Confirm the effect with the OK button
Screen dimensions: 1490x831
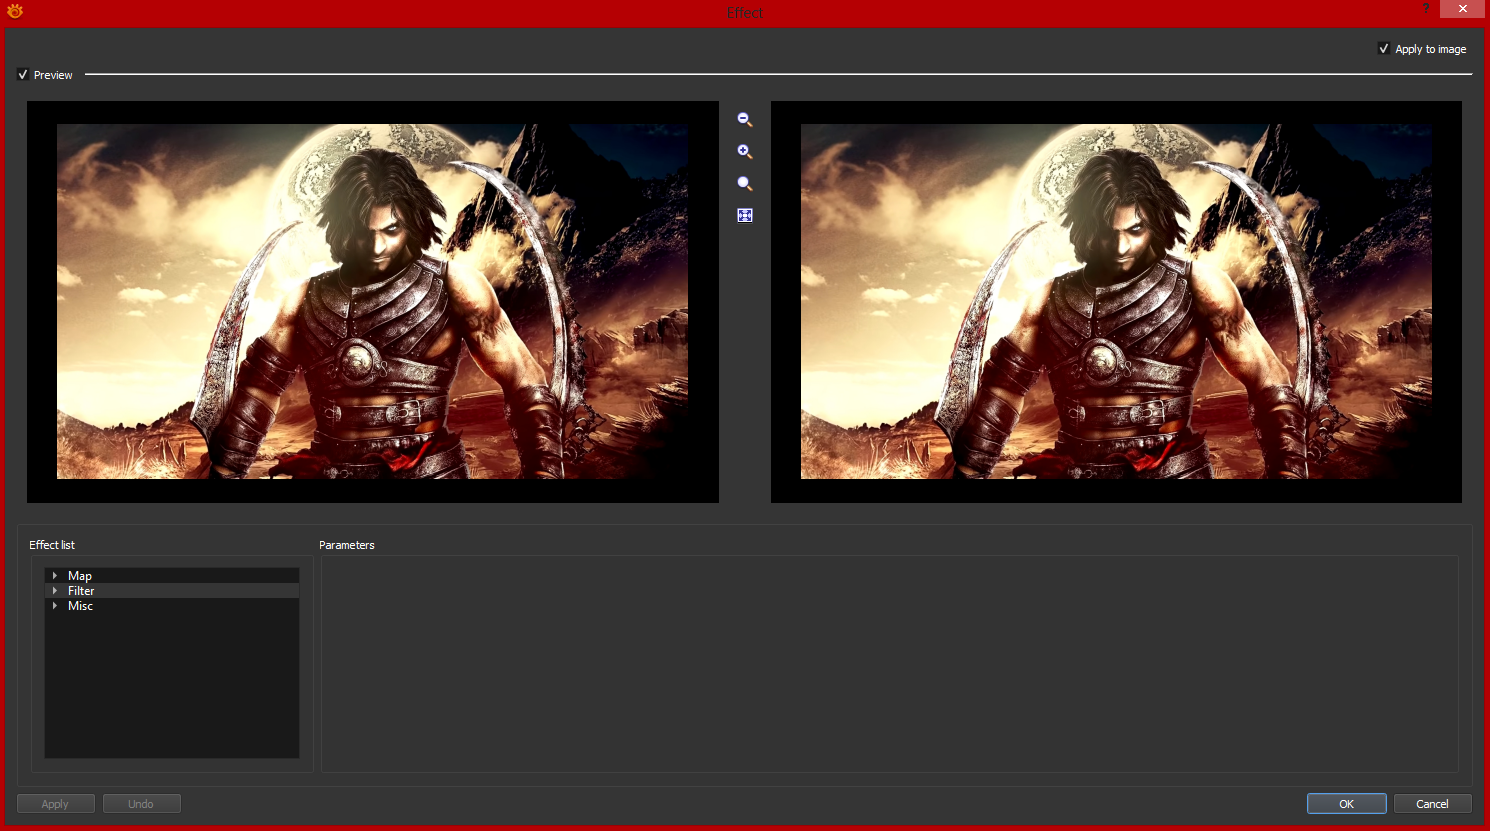[x=1347, y=804]
